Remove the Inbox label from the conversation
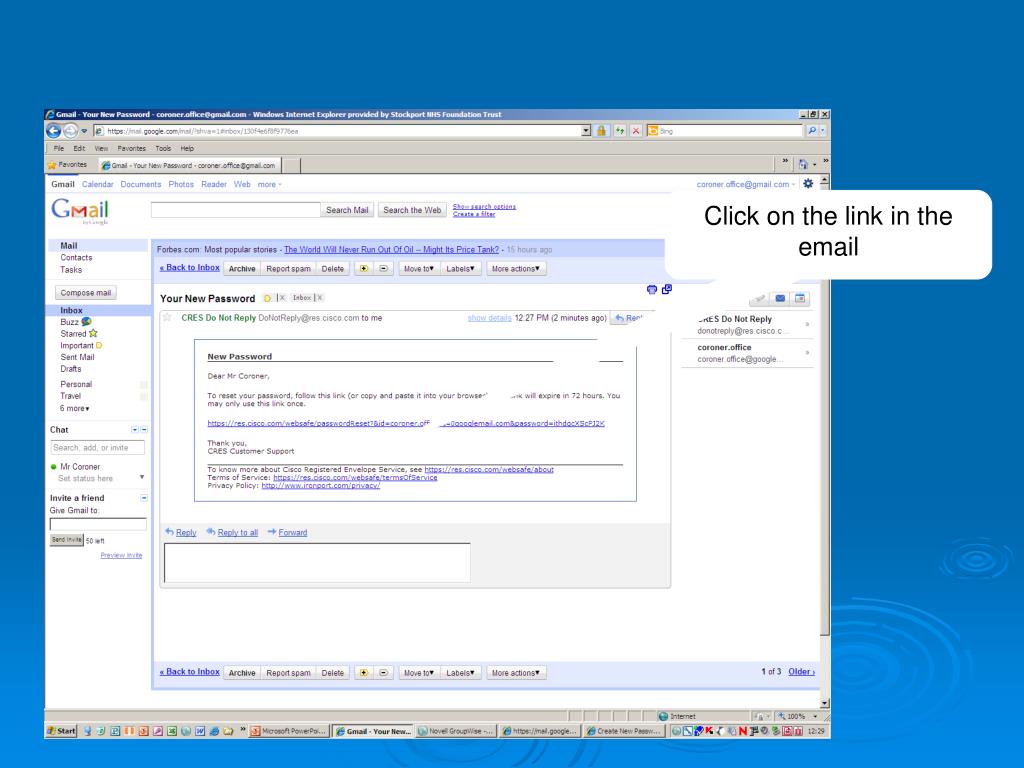 319,298
